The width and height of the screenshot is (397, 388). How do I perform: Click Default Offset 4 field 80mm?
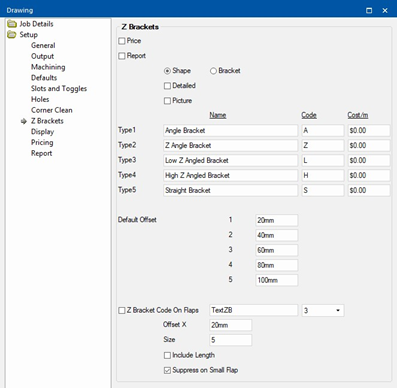277,265
